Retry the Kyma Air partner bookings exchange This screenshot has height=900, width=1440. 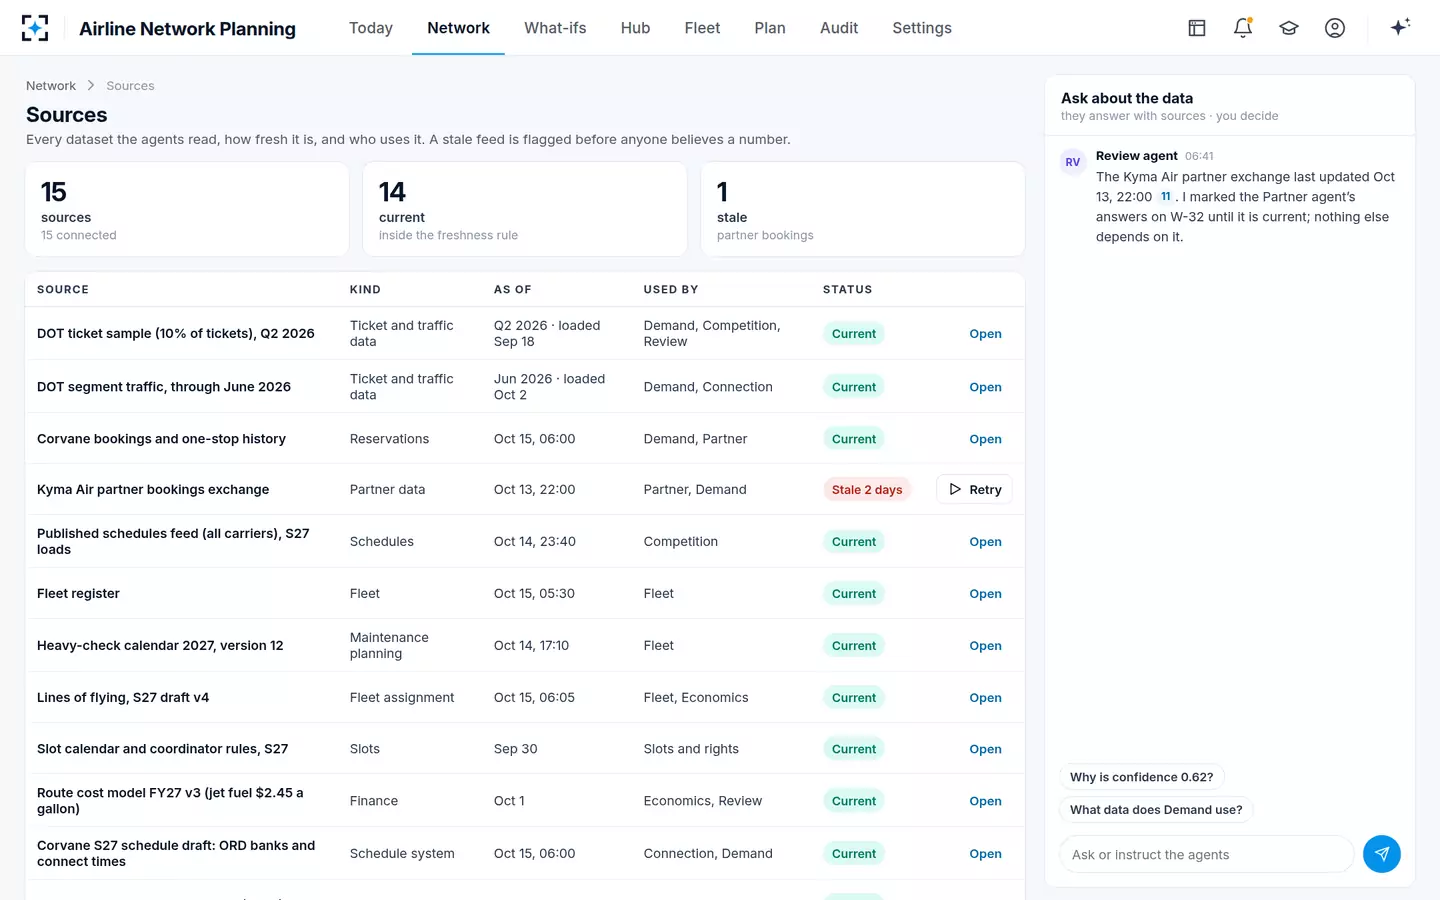click(975, 489)
